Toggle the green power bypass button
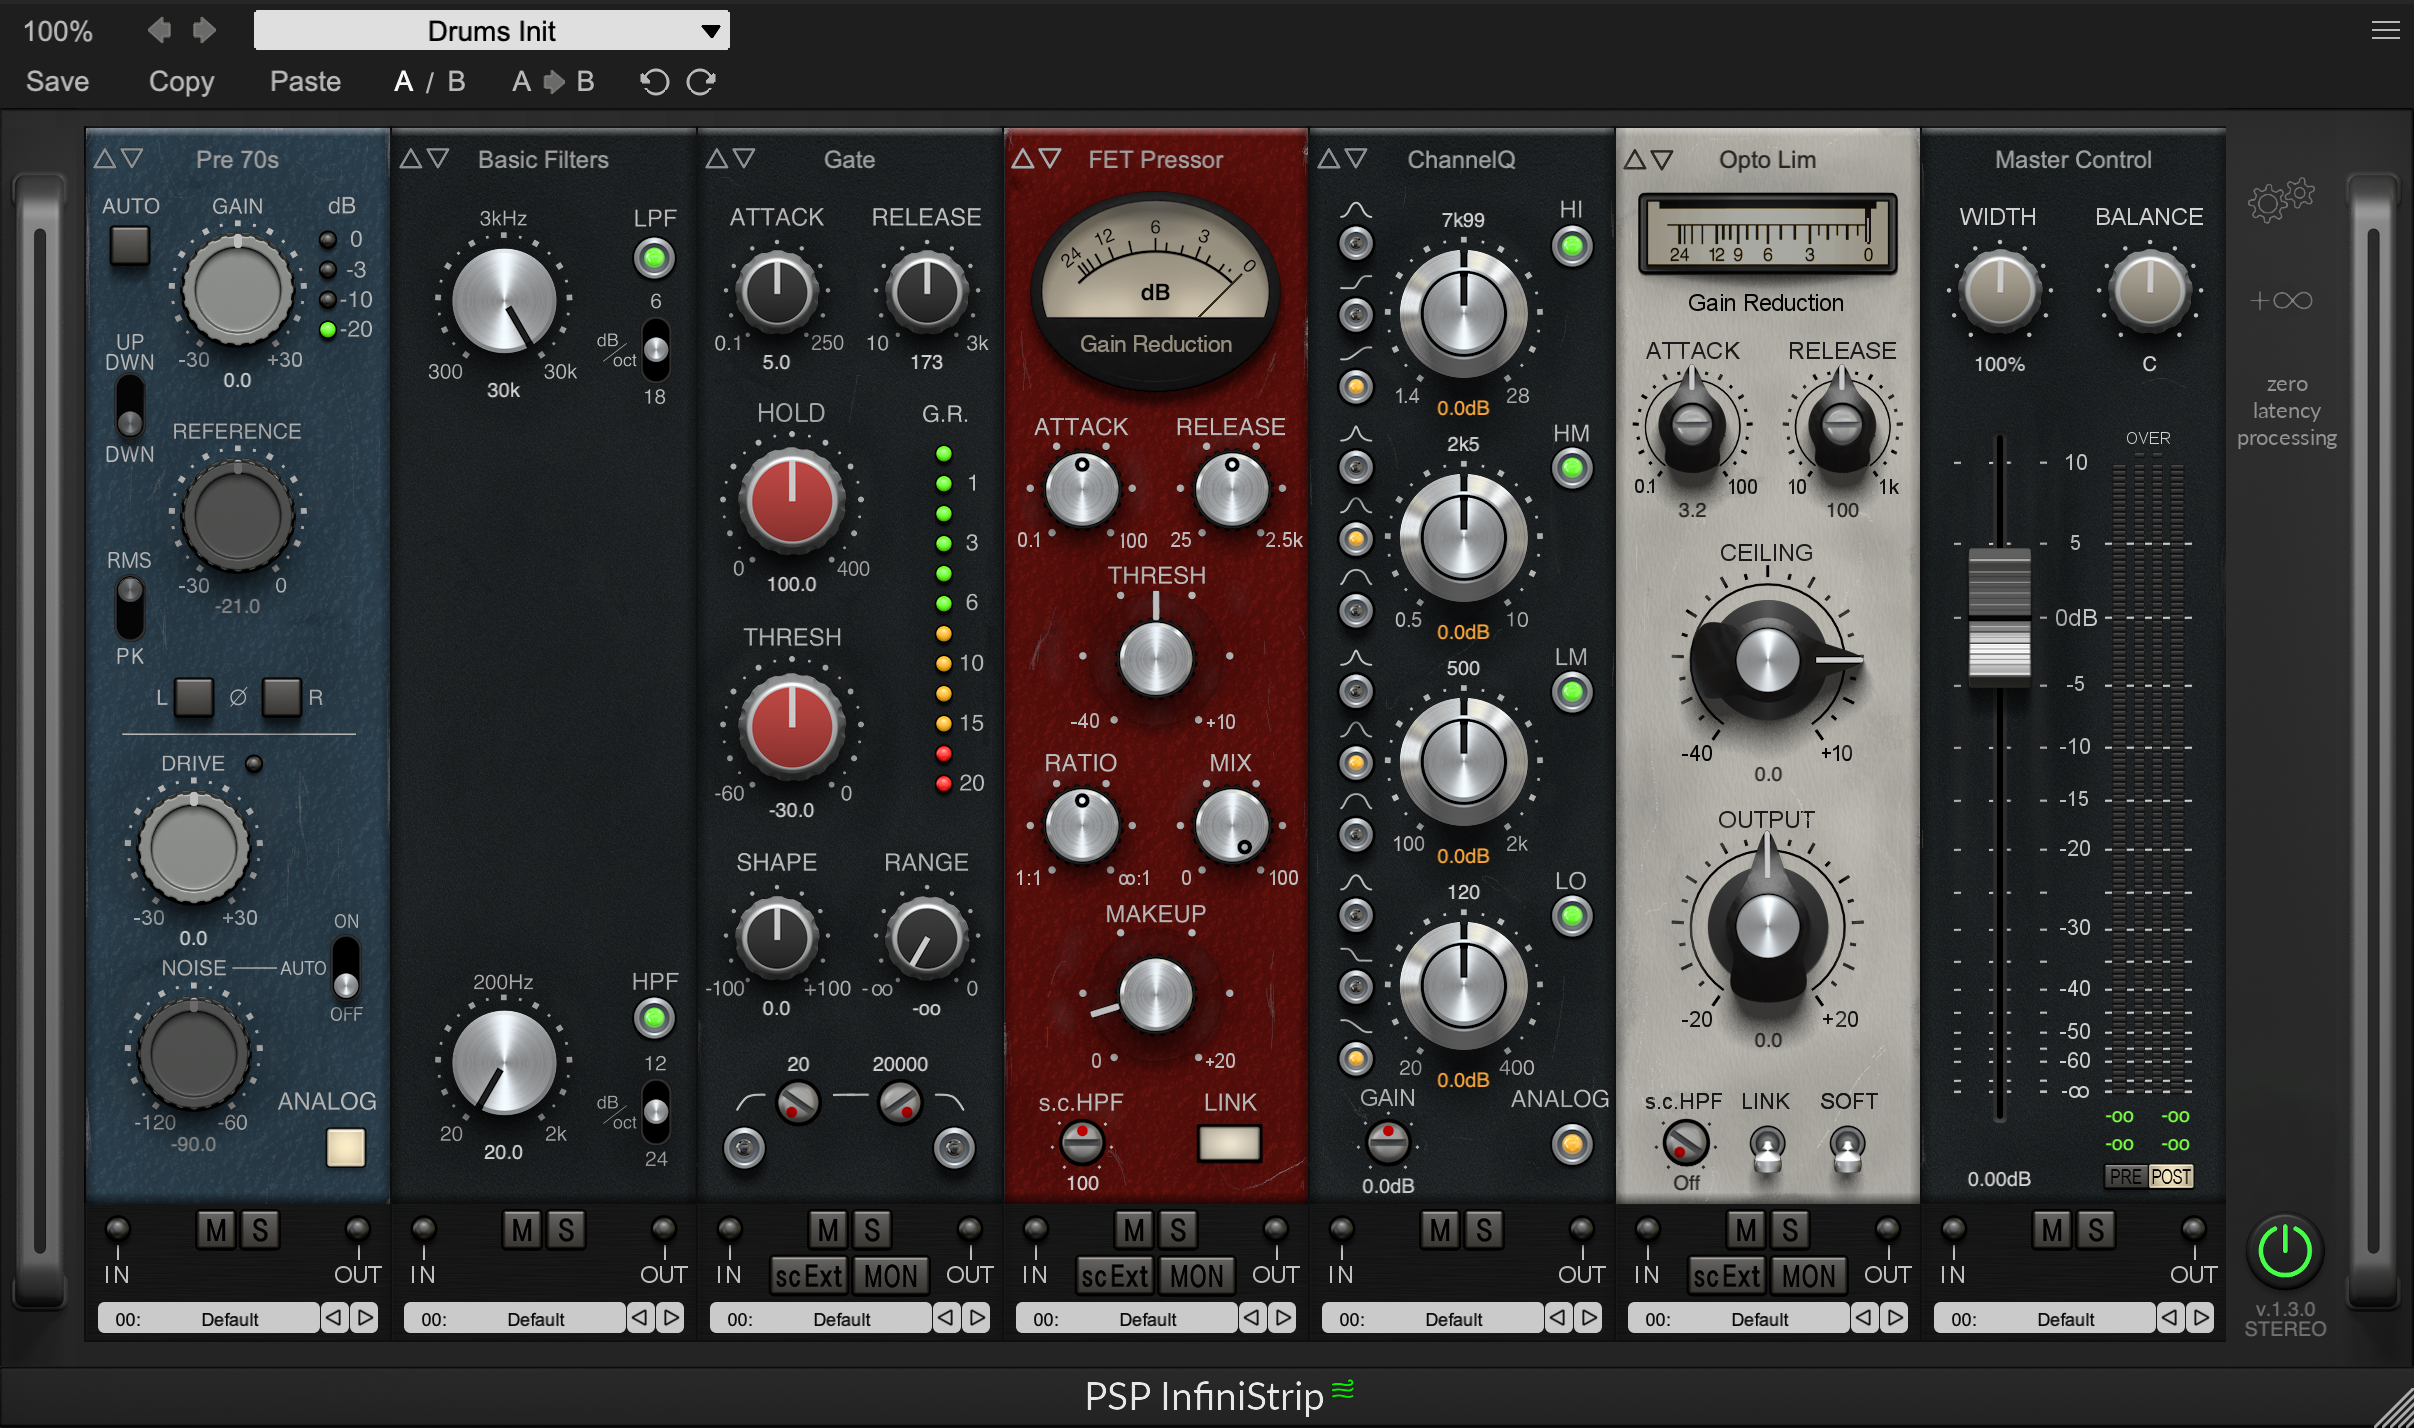2414x1428 pixels. point(2285,1251)
